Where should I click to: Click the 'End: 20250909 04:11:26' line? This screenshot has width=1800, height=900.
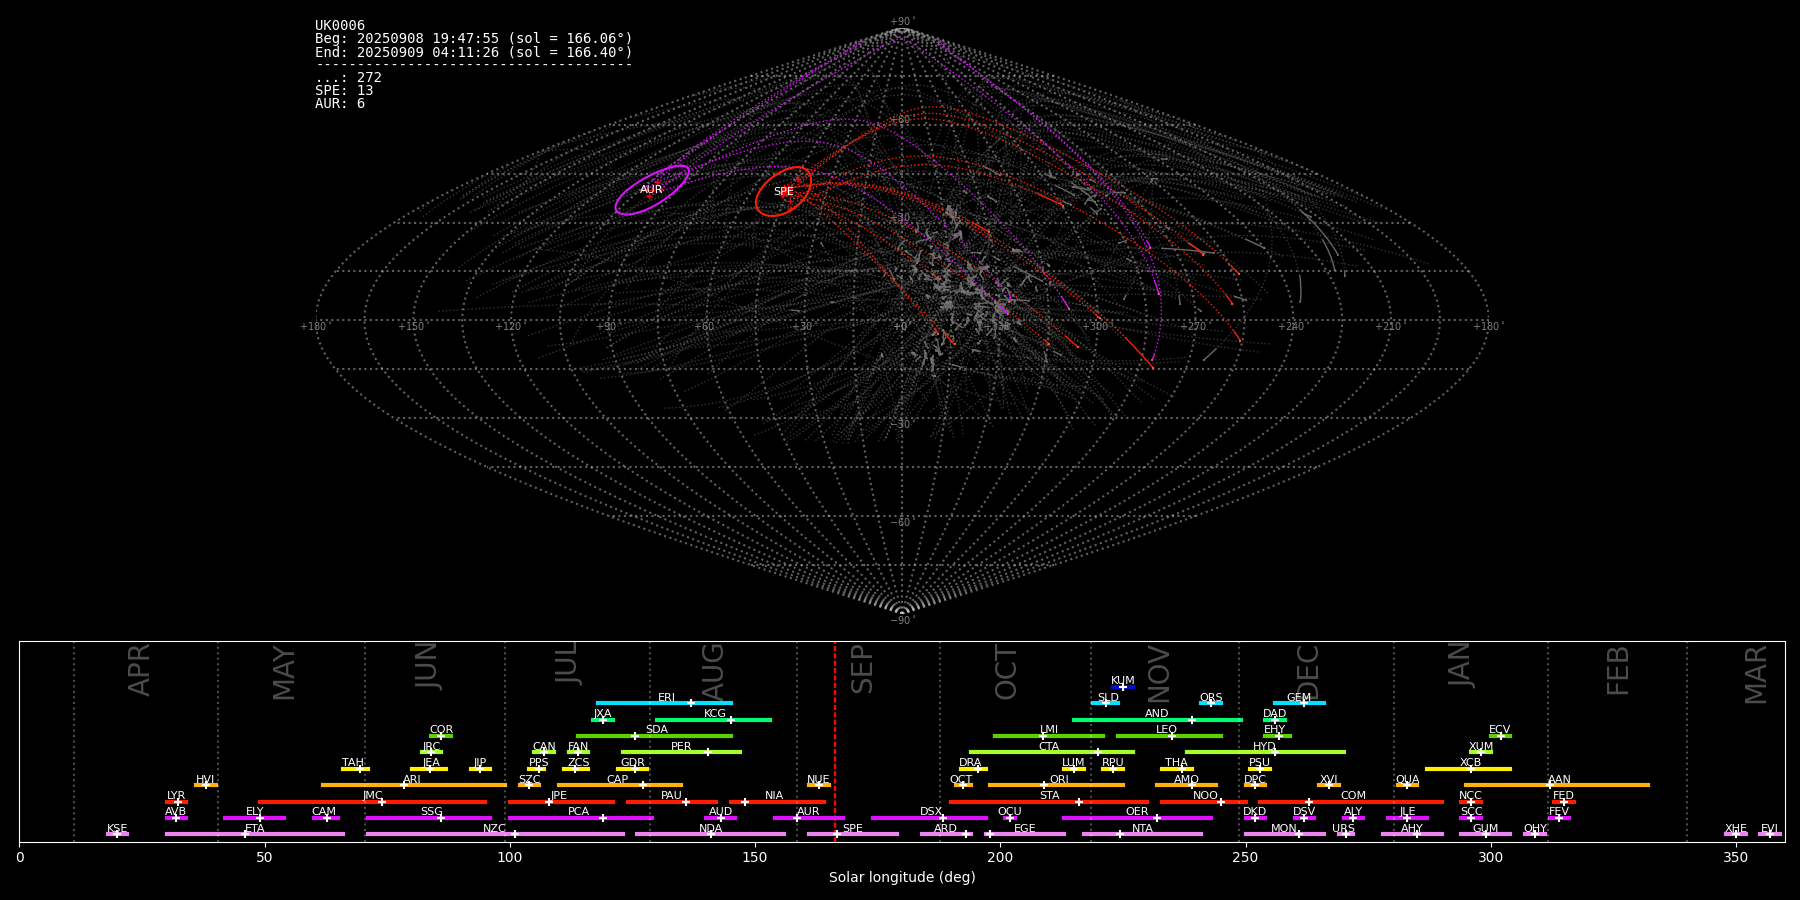point(474,52)
